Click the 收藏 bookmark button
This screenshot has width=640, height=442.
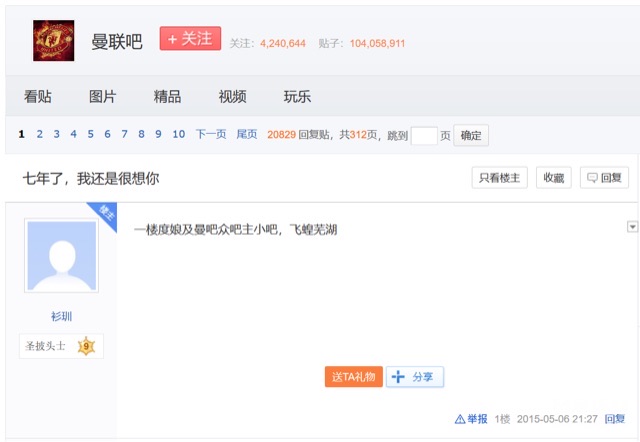tap(553, 178)
